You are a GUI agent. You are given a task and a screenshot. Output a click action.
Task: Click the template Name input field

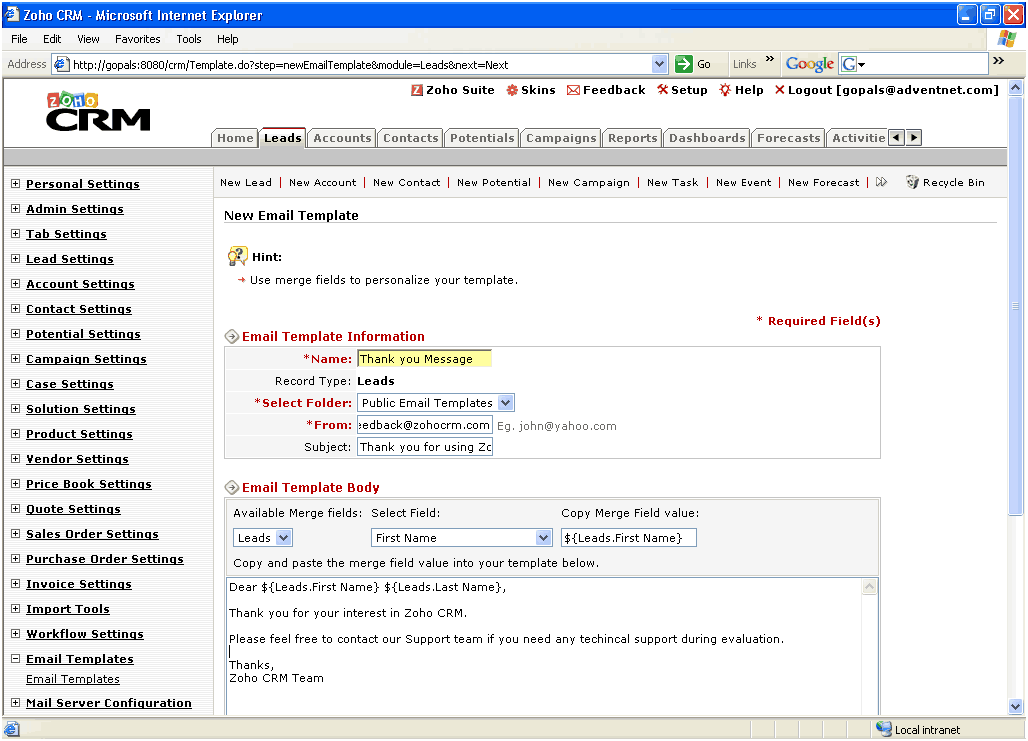click(x=424, y=359)
